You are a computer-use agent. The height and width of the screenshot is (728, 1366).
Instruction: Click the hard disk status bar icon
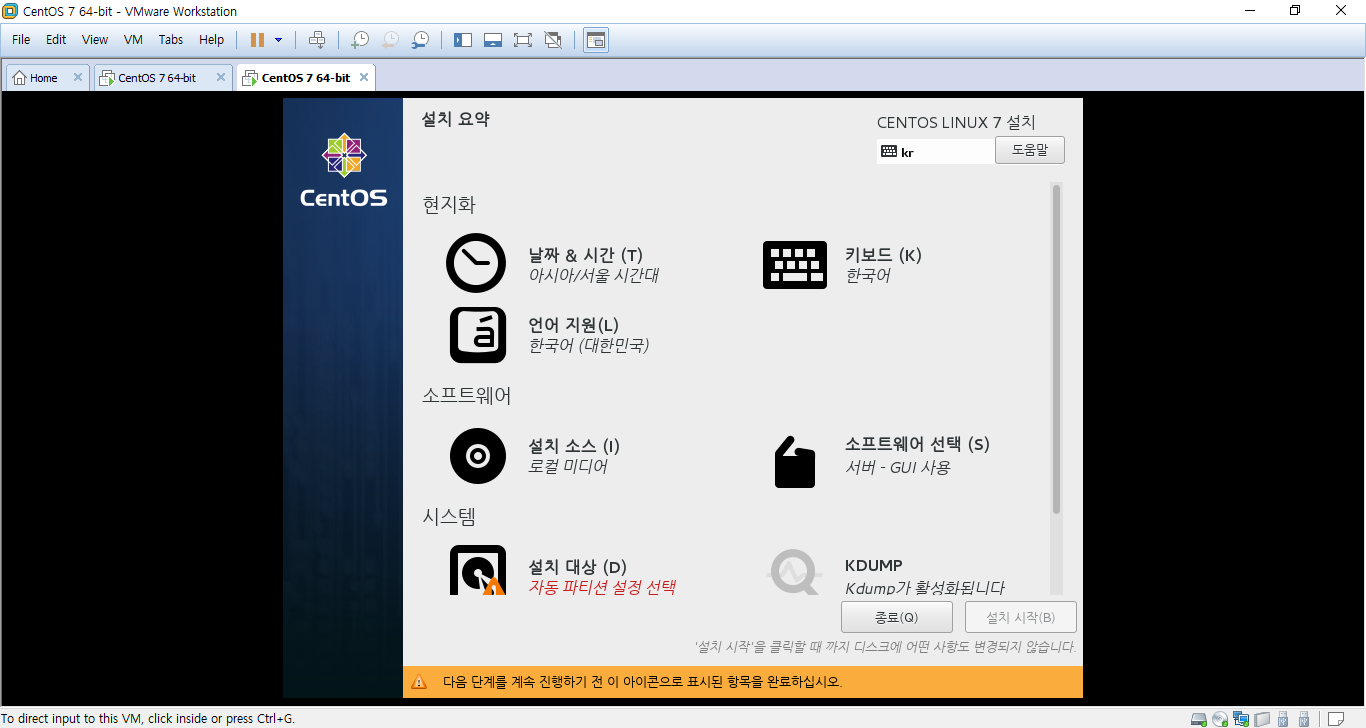(x=1199, y=718)
